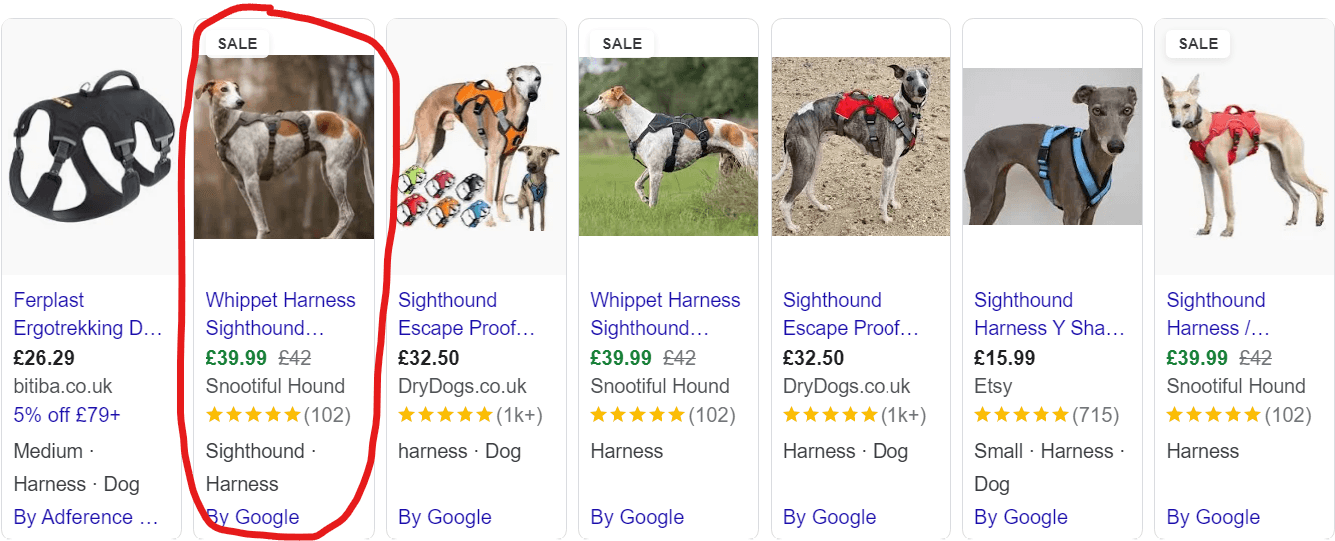Open the woodland whippet photo with grey harness

click(284, 147)
